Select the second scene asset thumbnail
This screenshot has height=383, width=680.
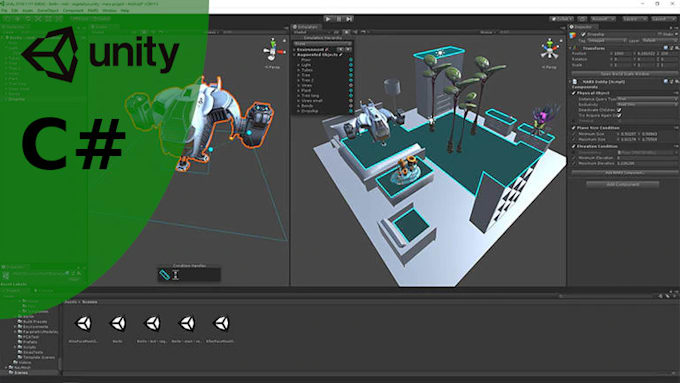118,324
